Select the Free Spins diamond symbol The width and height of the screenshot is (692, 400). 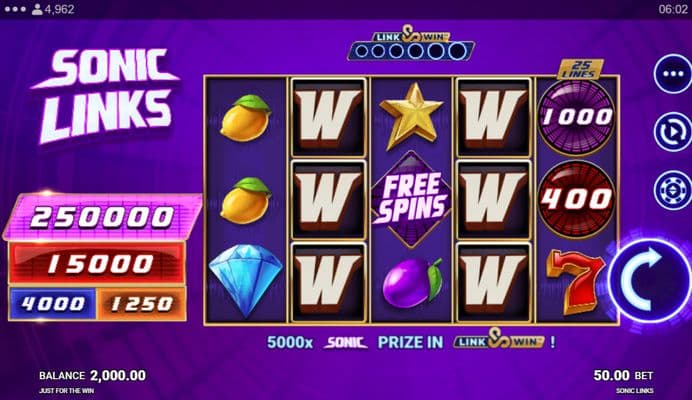coord(411,199)
